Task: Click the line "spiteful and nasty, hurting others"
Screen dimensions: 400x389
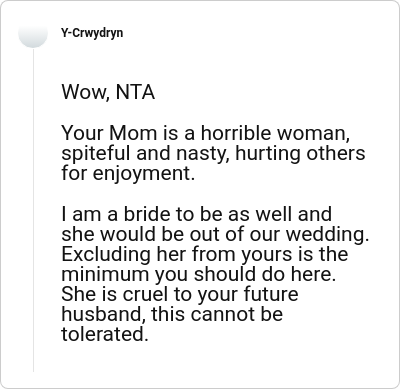Action: point(213,153)
